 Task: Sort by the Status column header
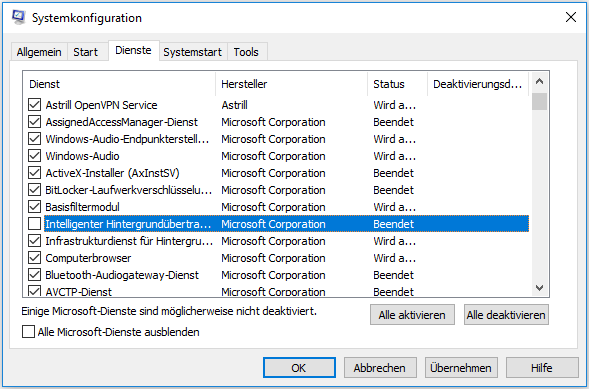398,84
